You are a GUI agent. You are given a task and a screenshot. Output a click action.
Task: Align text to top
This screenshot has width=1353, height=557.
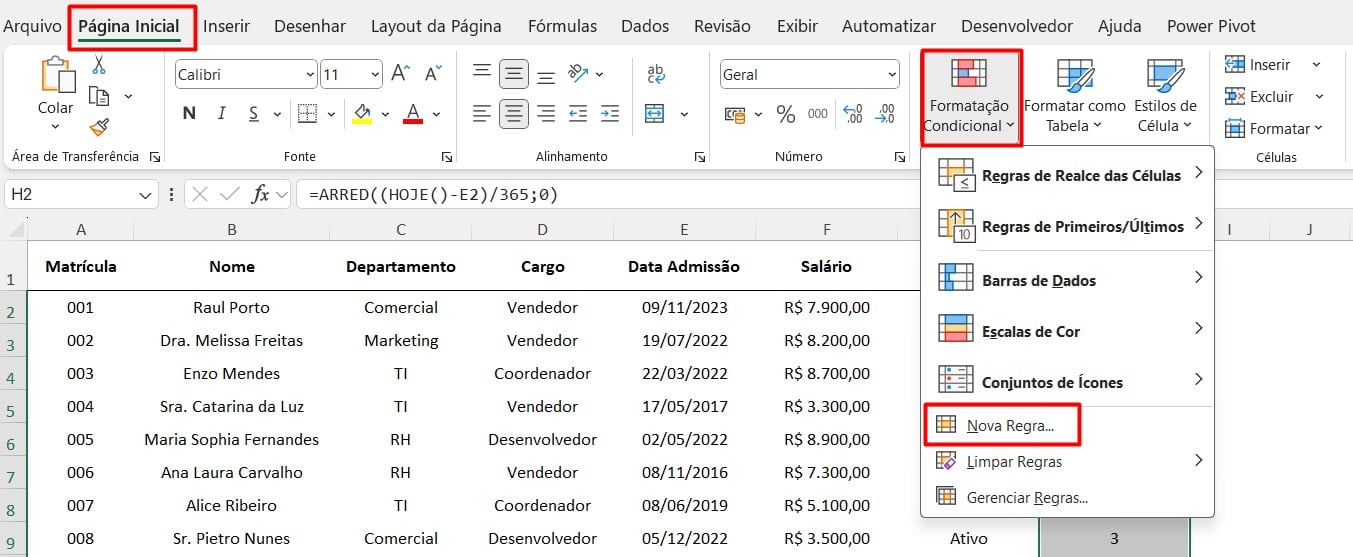click(482, 73)
